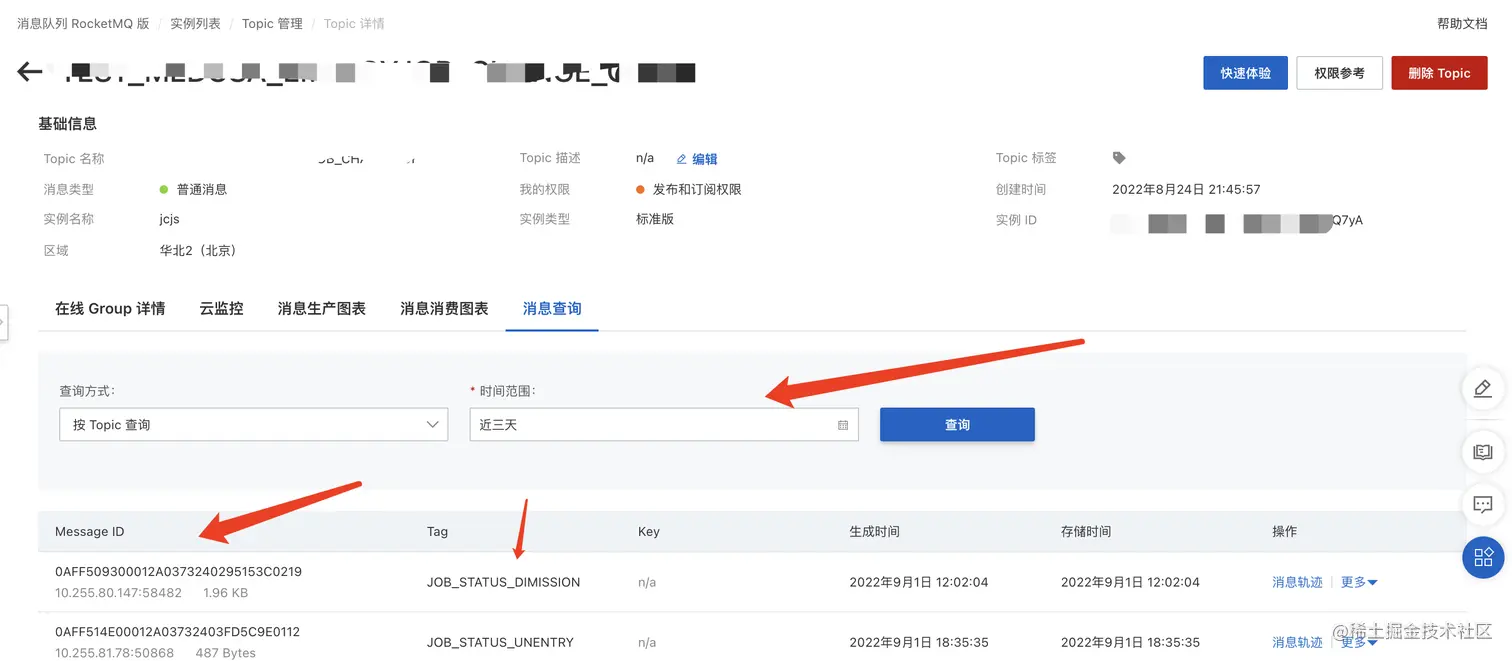The image size is (1512, 661).
Task: Click the pencil feedback icon on right sidebar
Action: coord(1483,390)
